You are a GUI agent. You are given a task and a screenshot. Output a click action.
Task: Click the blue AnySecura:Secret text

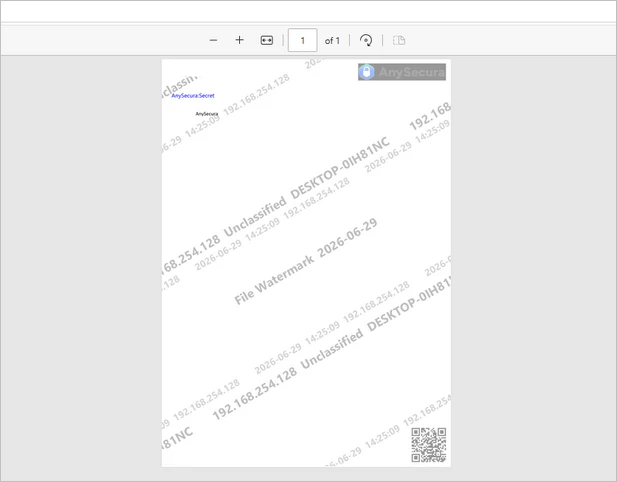point(193,96)
